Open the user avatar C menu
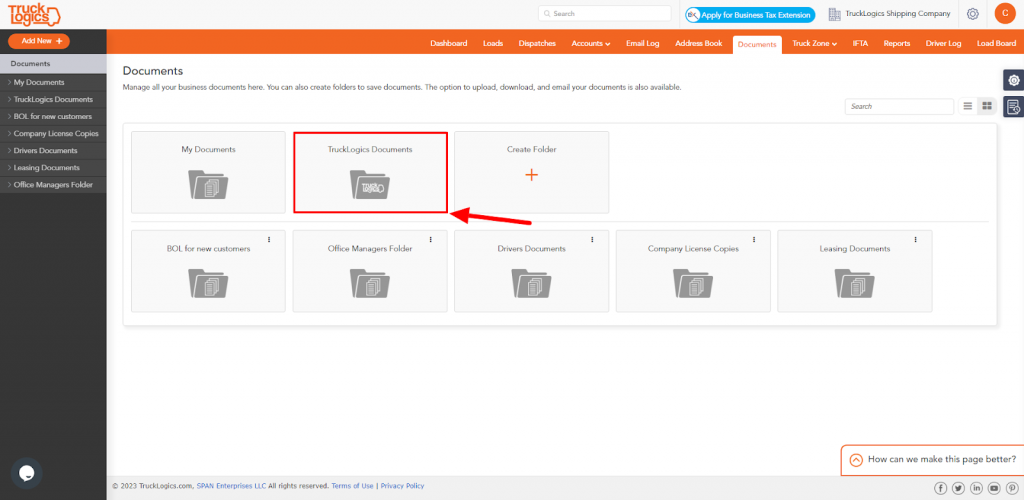Screen dimensions: 1024x500 point(1004,14)
